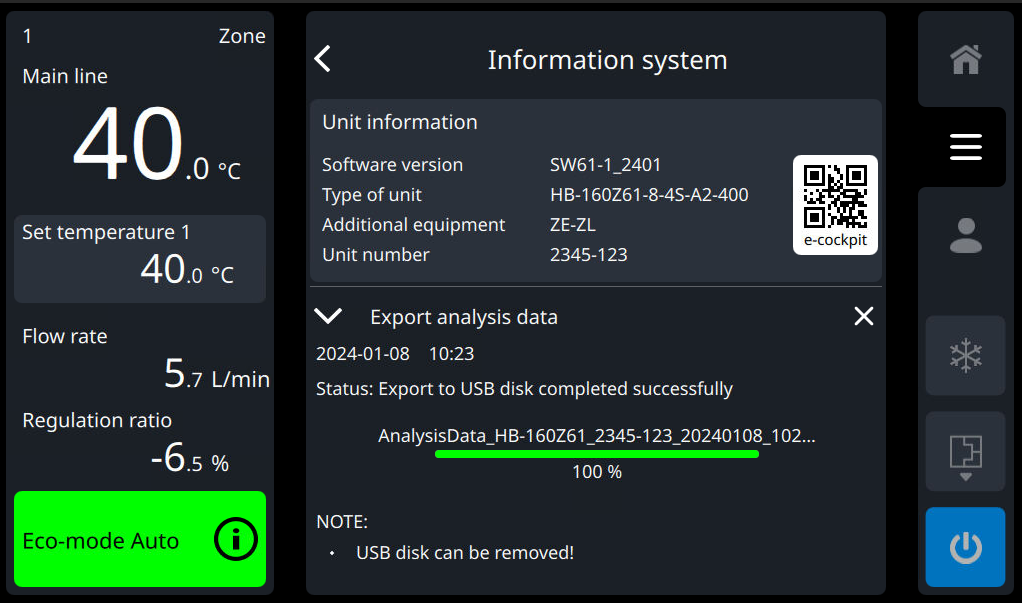1022x603 pixels.
Task: Tap the Regulation ratio value
Action: [189, 459]
